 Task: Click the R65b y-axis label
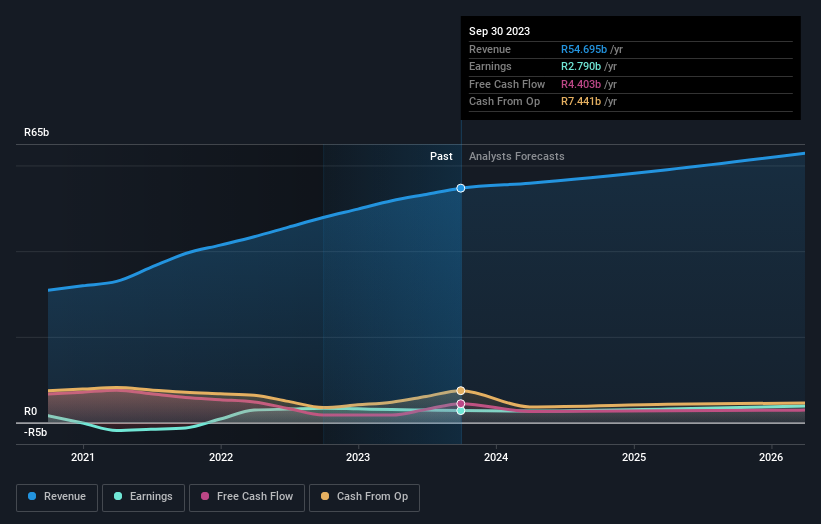point(37,132)
